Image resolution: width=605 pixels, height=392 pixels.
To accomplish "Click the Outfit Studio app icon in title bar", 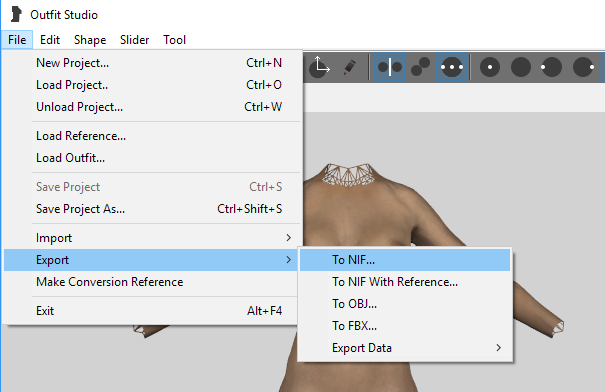I will point(16,14).
